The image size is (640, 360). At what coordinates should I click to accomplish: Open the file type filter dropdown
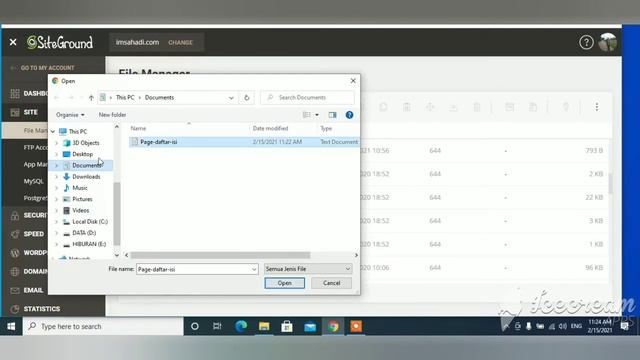coord(347,269)
